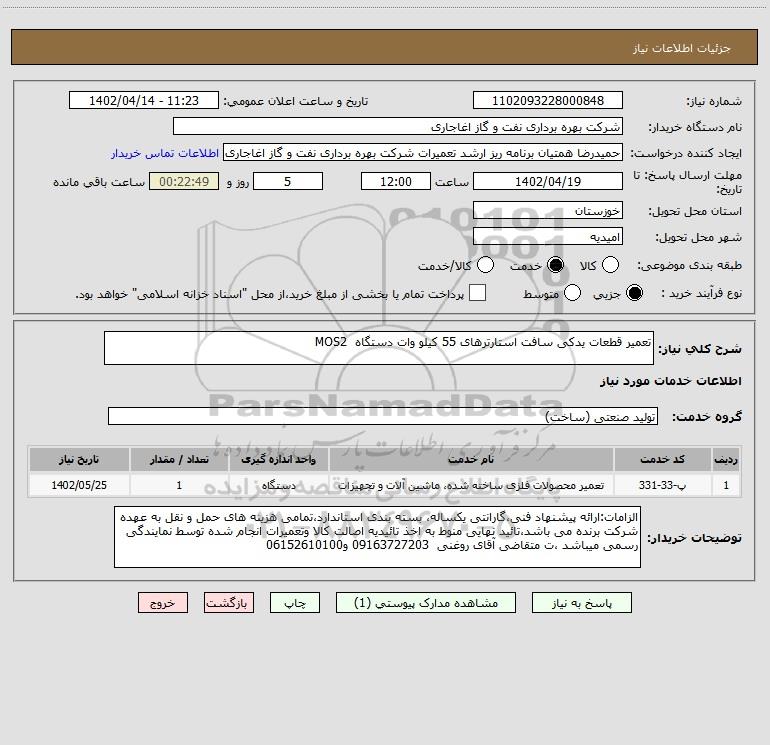Click the پاسخ به نیاز button
Screen dimensions: 770x745
[x=581, y=603]
